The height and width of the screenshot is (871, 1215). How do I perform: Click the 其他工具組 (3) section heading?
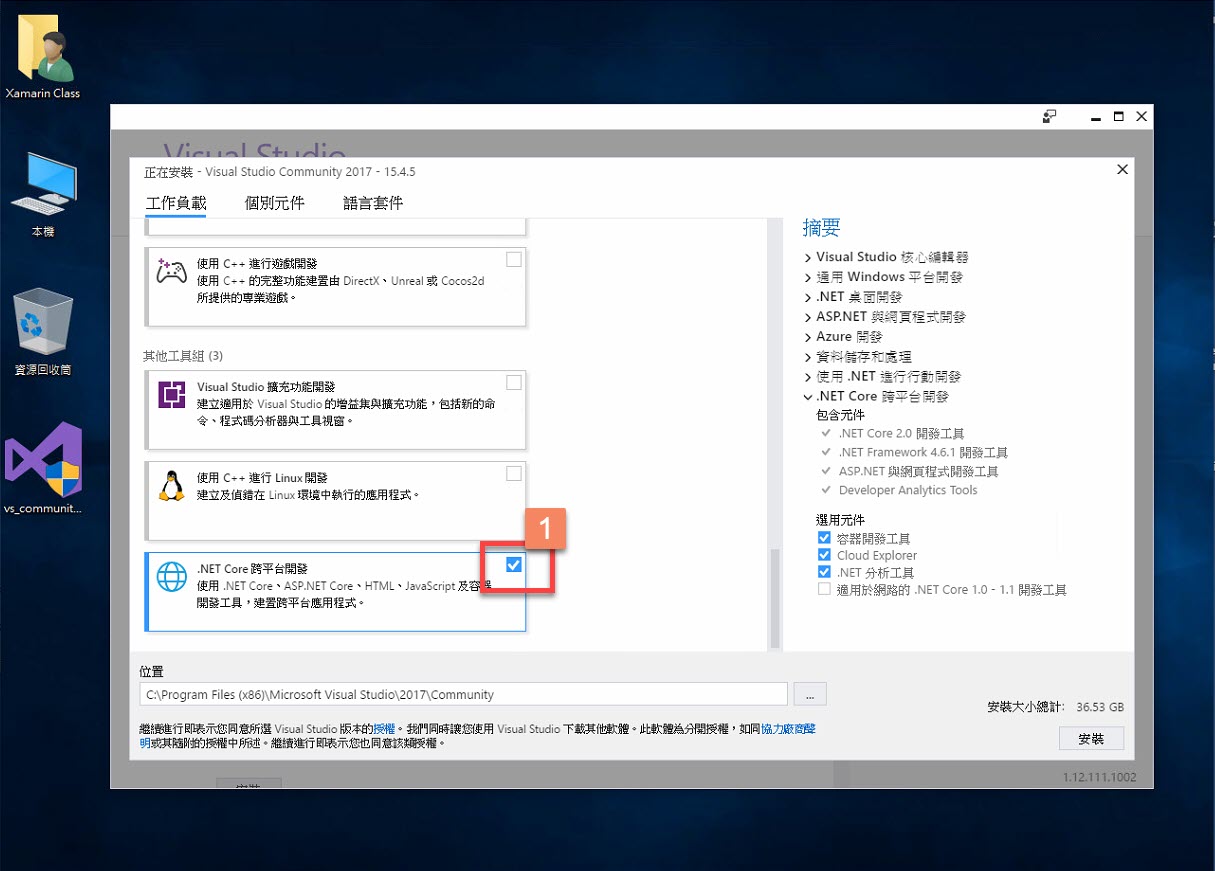(182, 356)
